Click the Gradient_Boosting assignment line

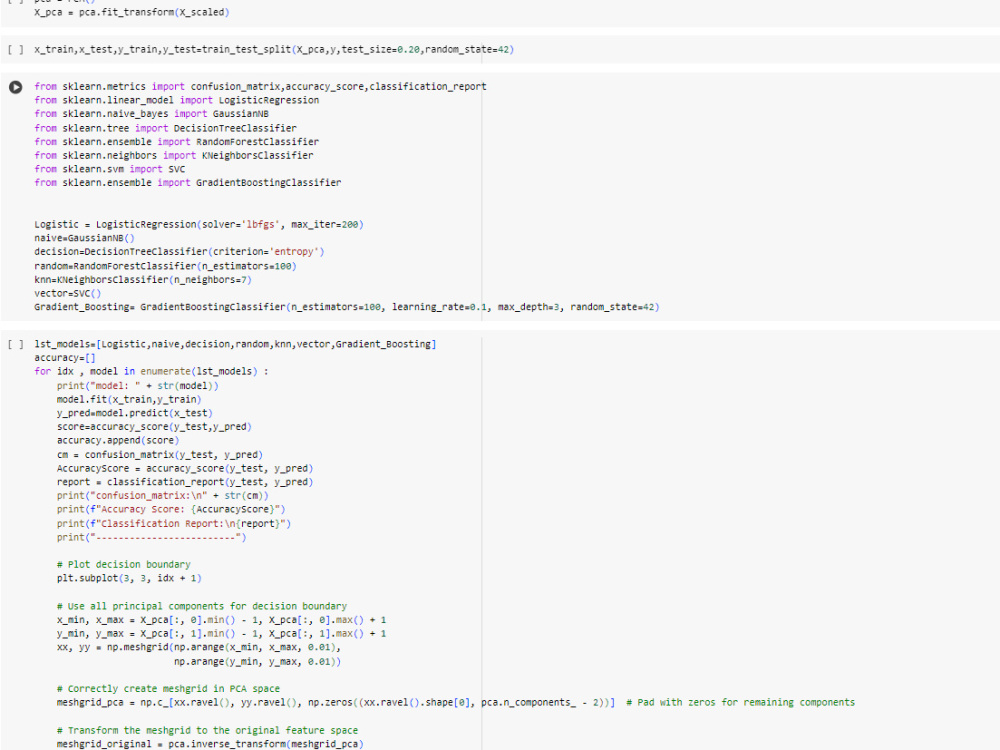[x=347, y=307]
